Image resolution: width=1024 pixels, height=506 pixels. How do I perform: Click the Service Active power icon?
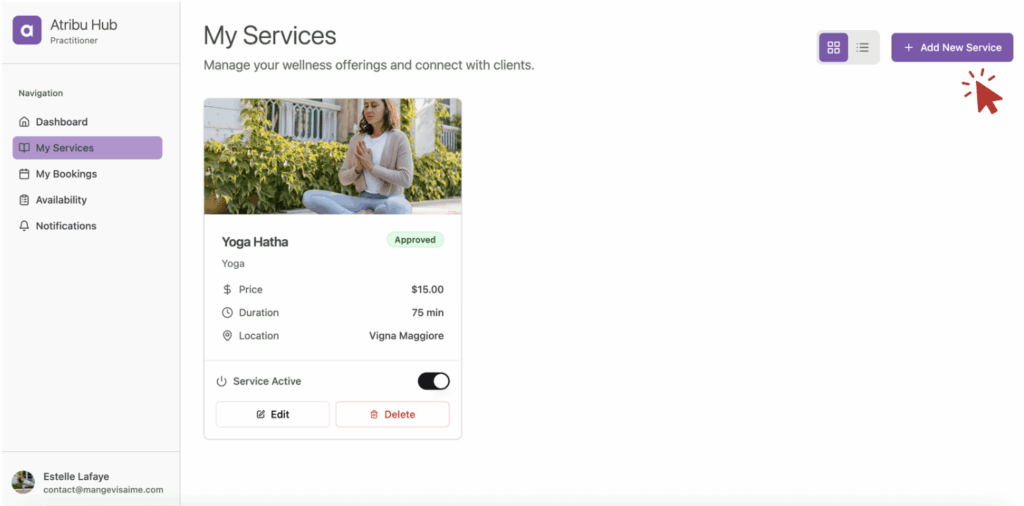coord(221,381)
